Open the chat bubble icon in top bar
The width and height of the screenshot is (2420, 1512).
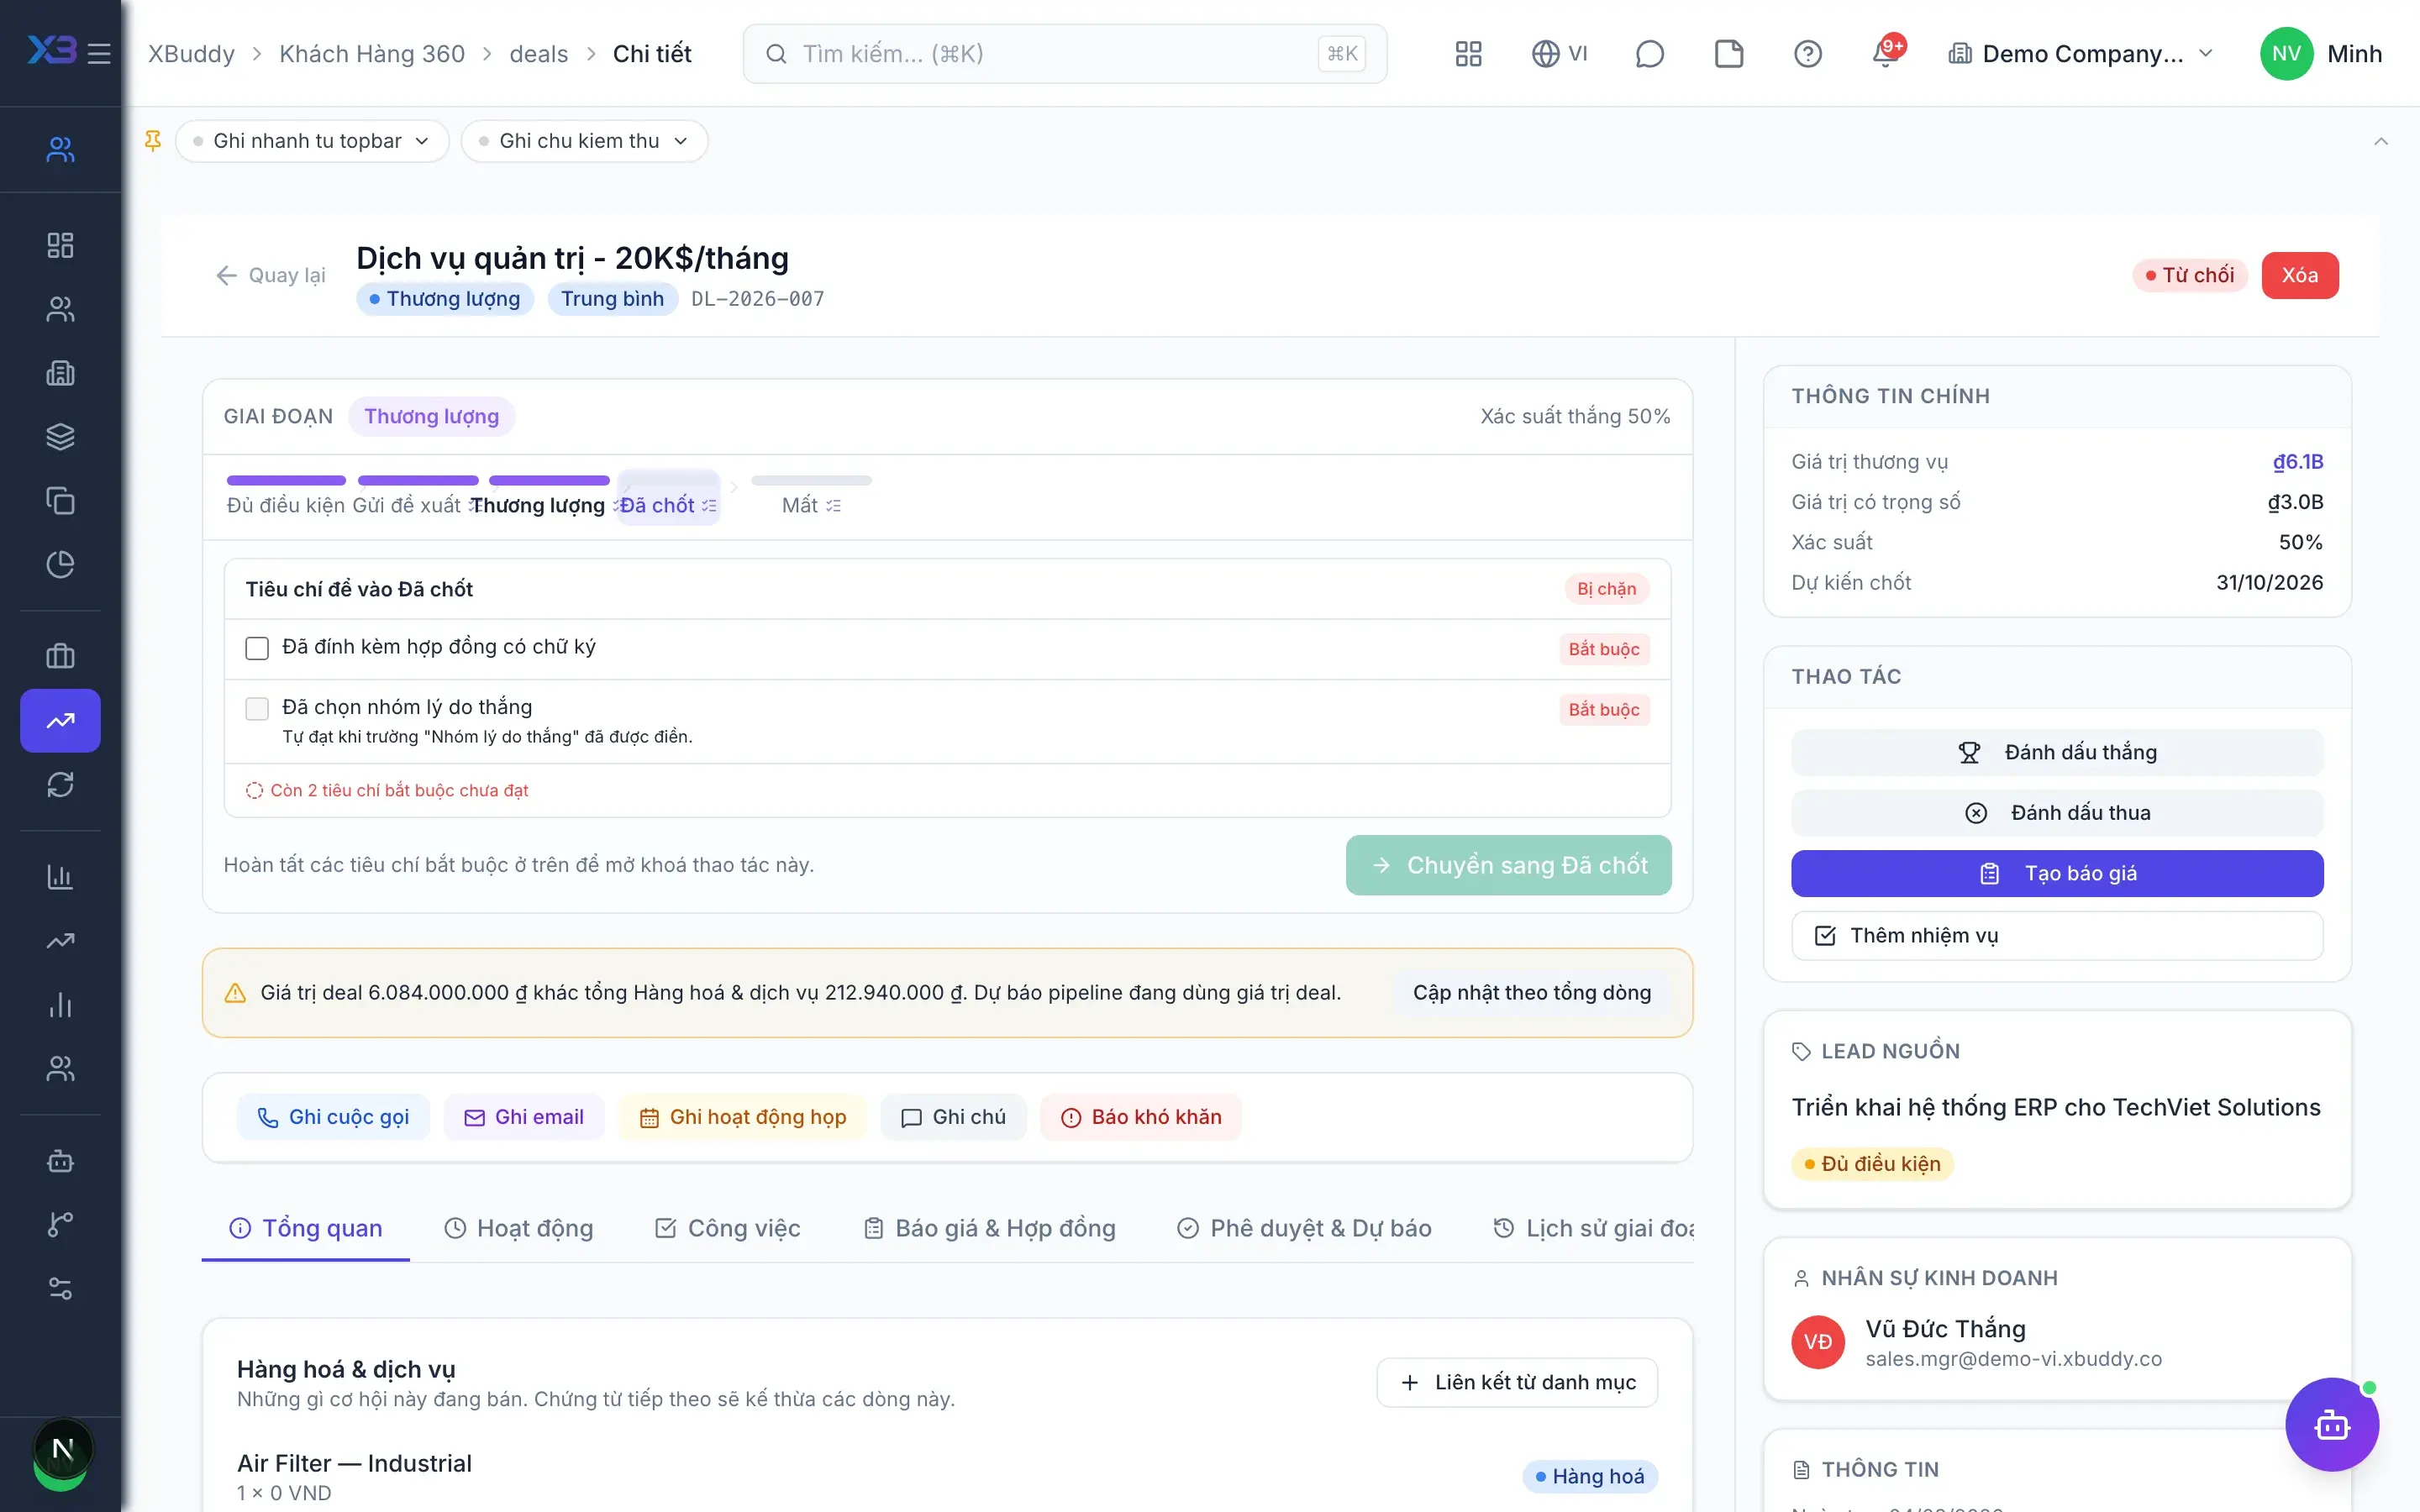1649,54
